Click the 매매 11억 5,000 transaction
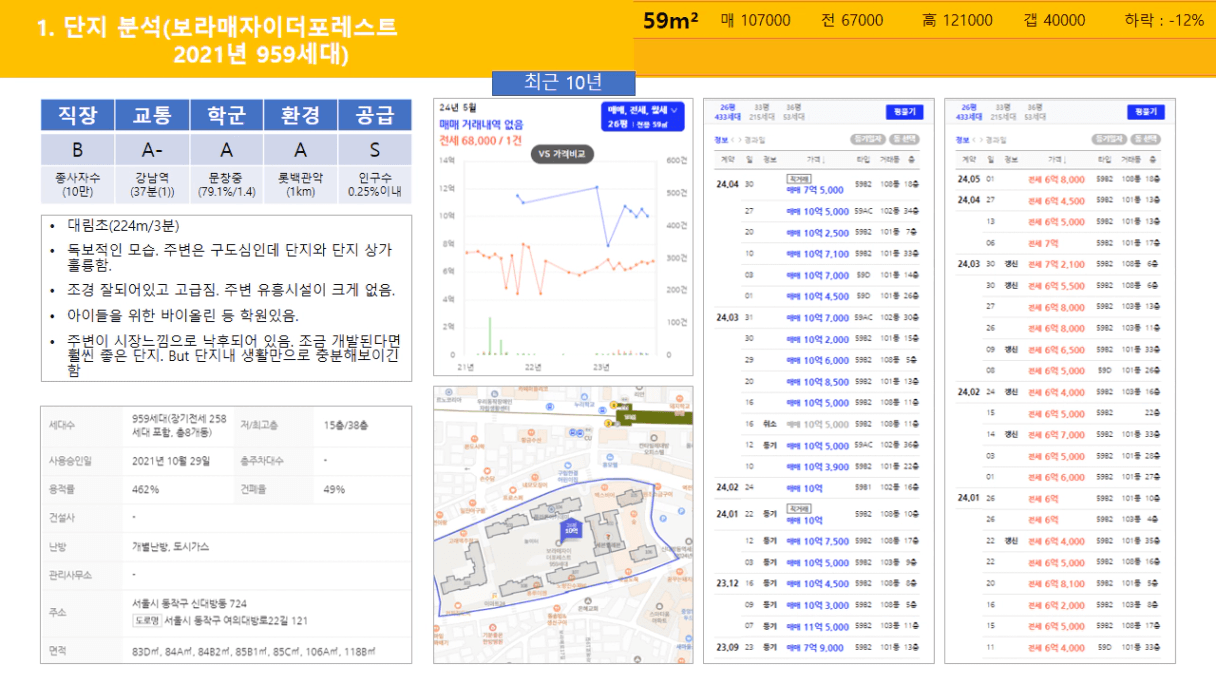The width and height of the screenshot is (1216, 684). 818,626
